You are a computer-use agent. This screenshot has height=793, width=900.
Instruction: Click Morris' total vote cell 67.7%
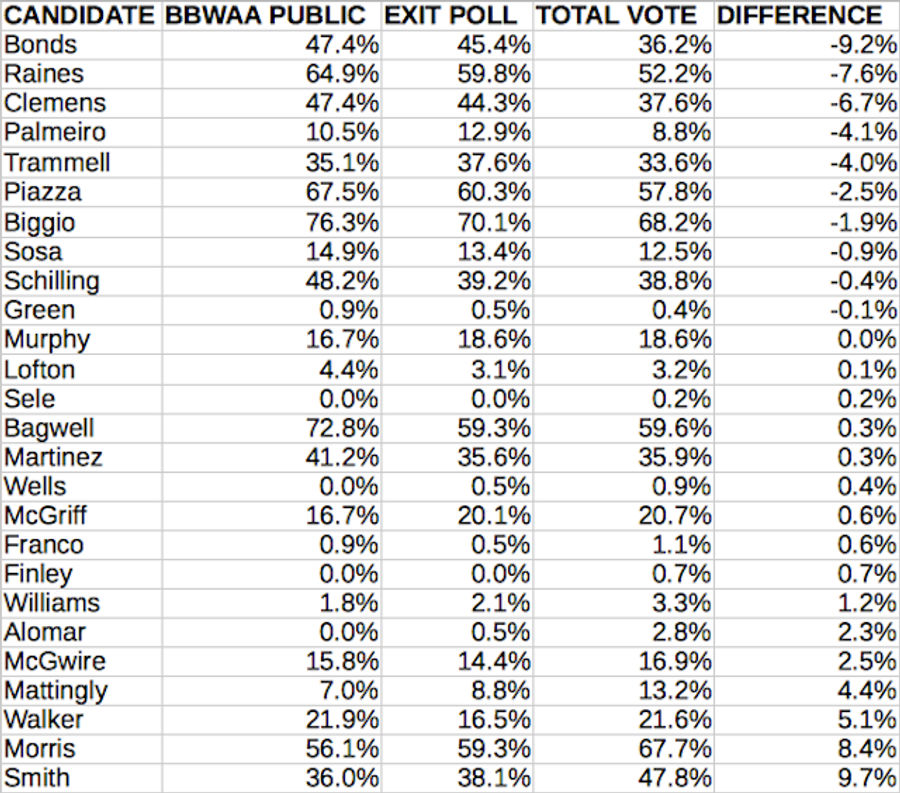click(x=624, y=749)
